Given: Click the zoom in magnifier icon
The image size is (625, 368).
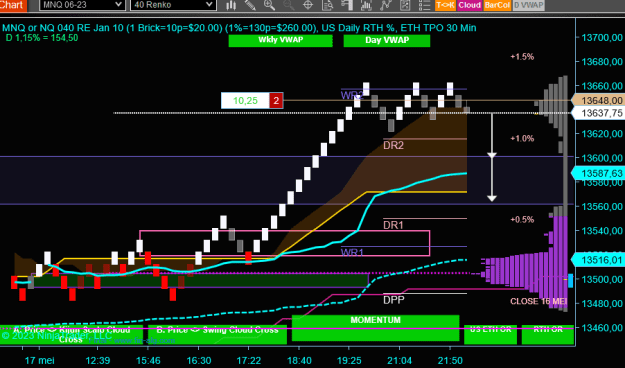Looking at the screenshot, I should point(269,5).
